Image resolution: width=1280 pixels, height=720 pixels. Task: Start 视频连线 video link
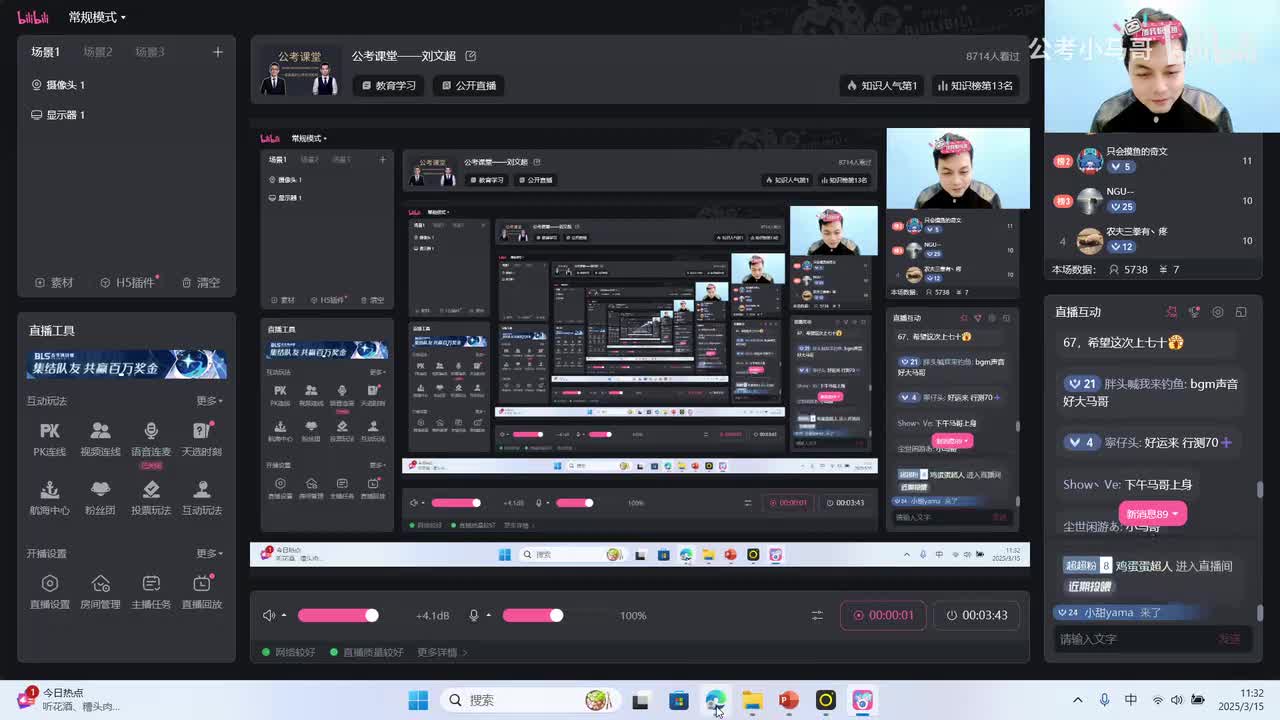(100, 439)
